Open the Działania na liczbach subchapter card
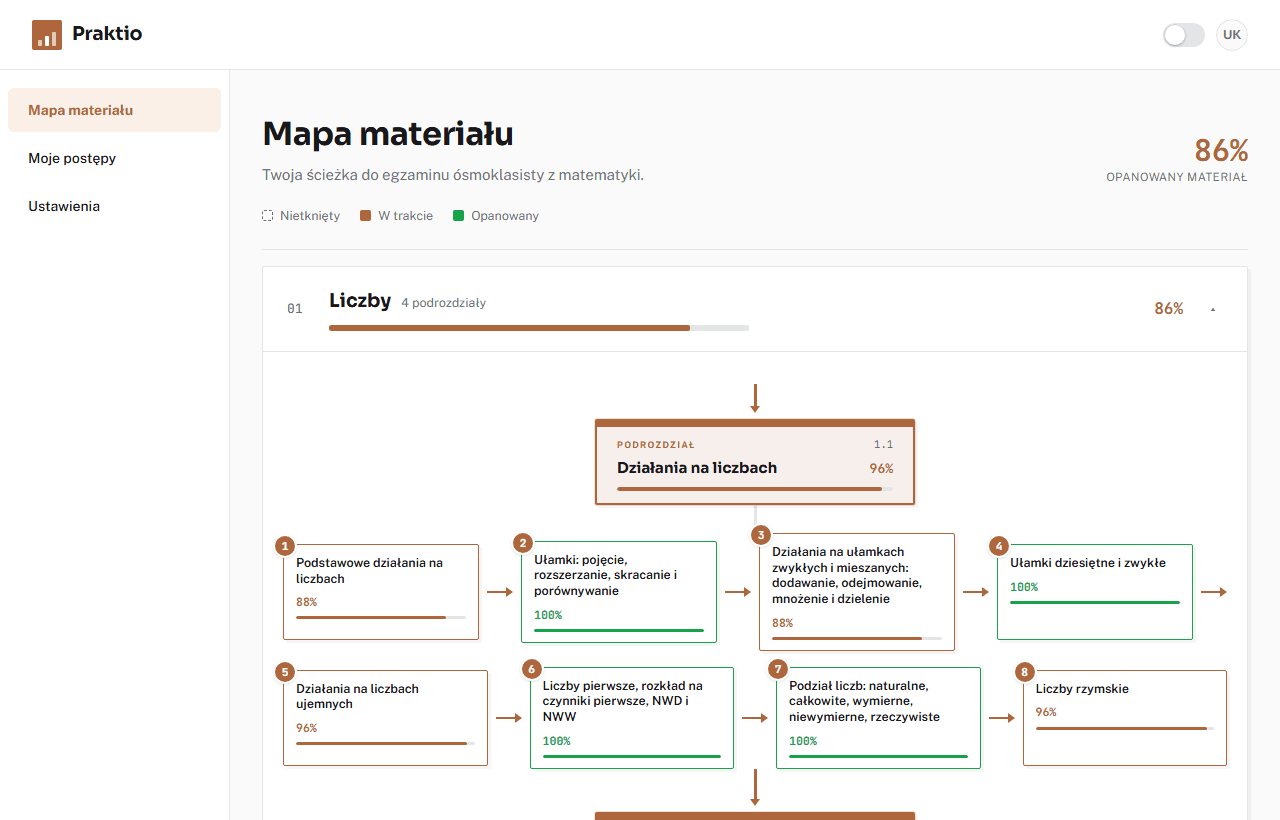The width and height of the screenshot is (1280, 820). pos(755,462)
